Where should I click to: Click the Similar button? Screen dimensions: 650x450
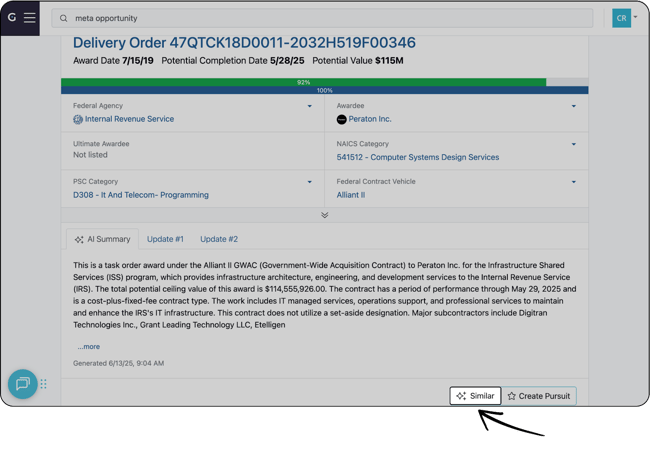(475, 396)
